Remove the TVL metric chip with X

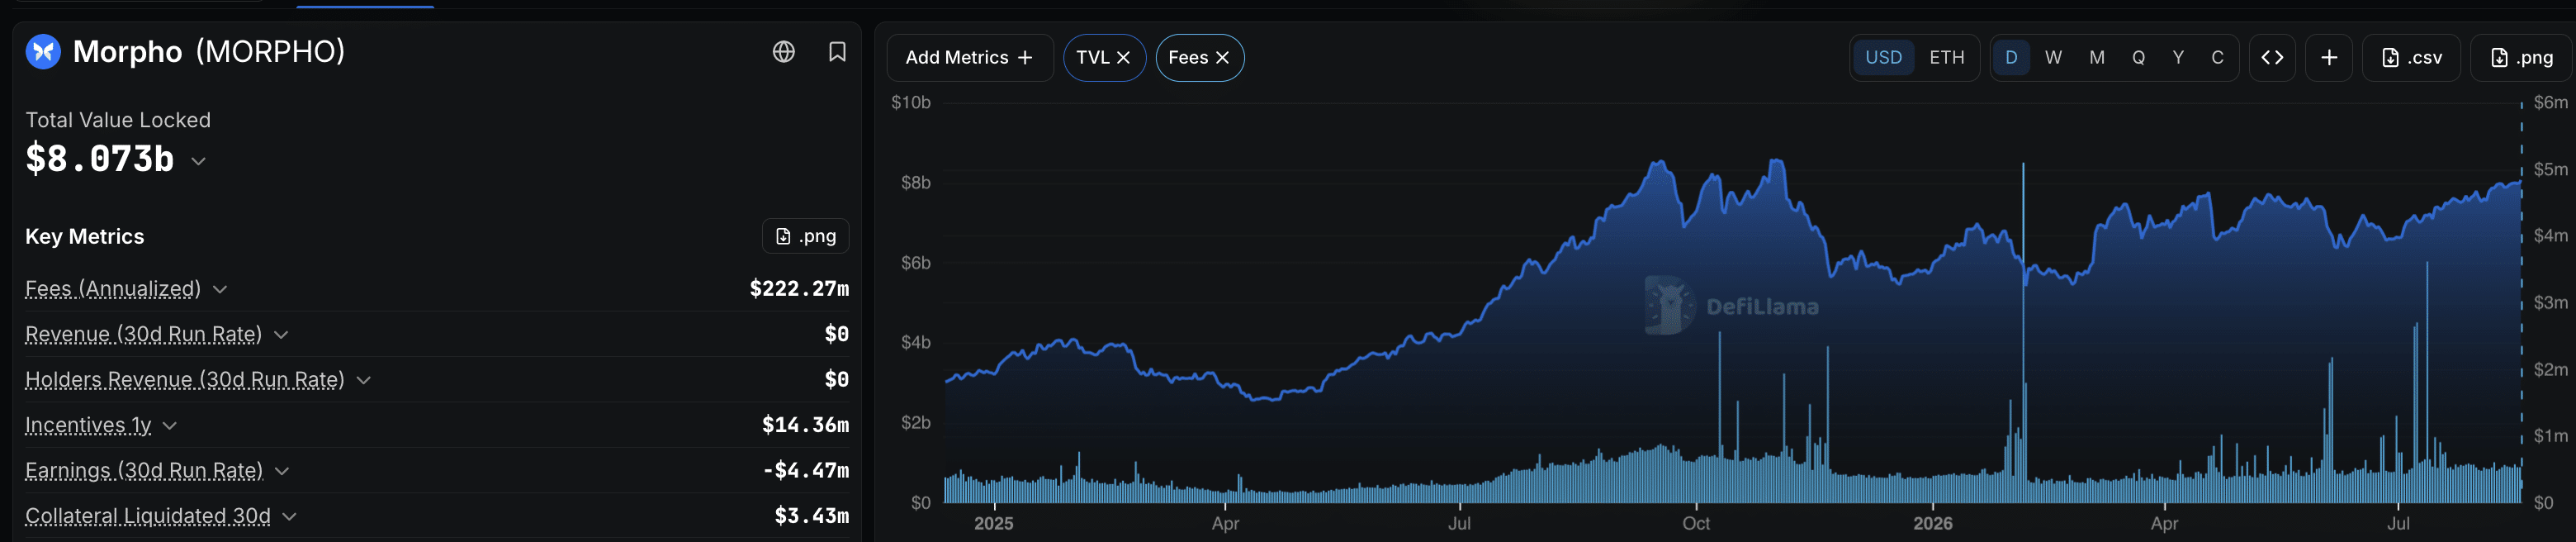point(1124,58)
